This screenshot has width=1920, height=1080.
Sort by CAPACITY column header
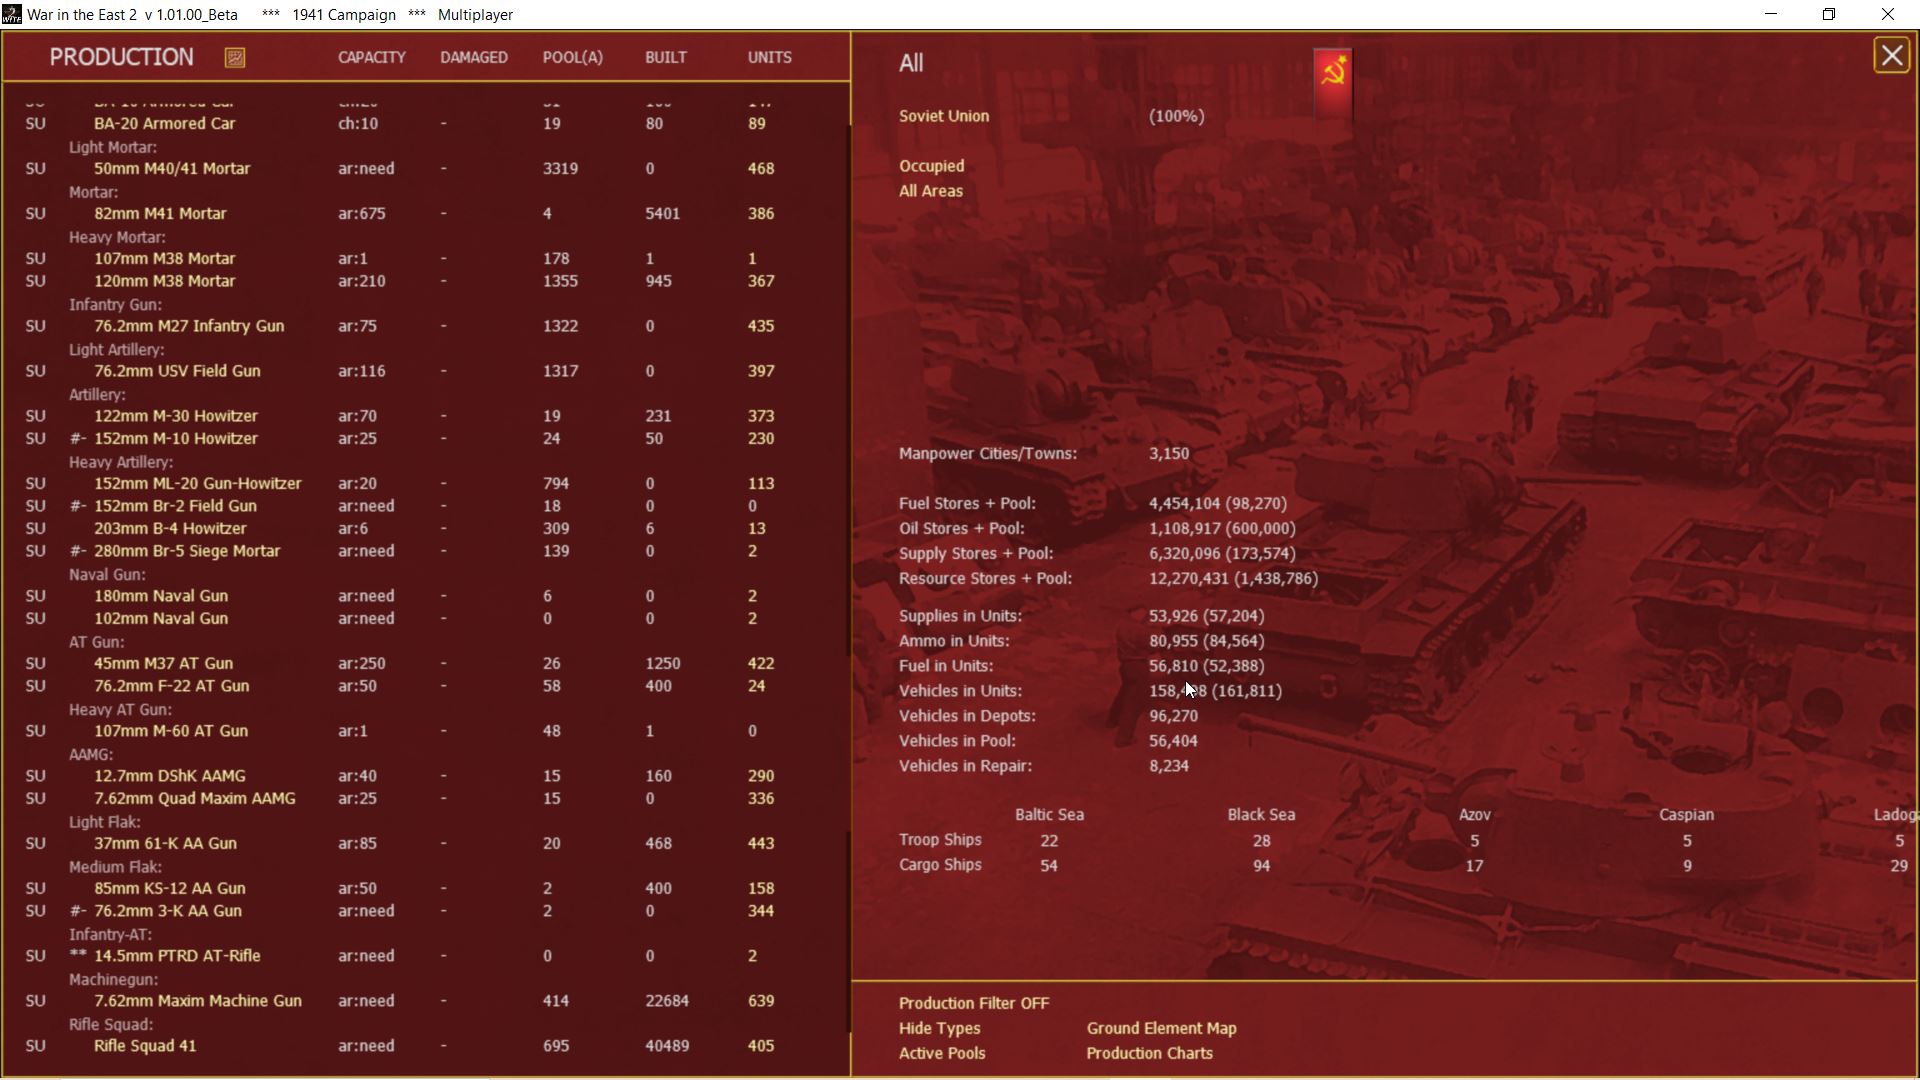(x=371, y=58)
